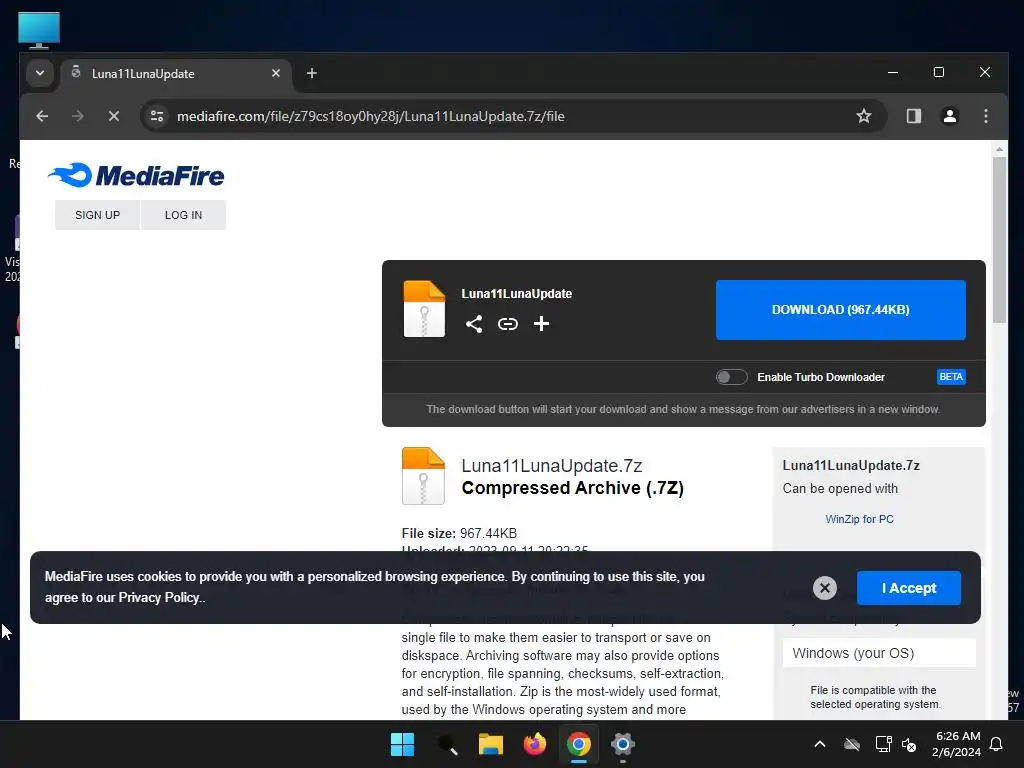Open the tab search dropdown arrow
This screenshot has width=1024, height=768.
(x=40, y=73)
